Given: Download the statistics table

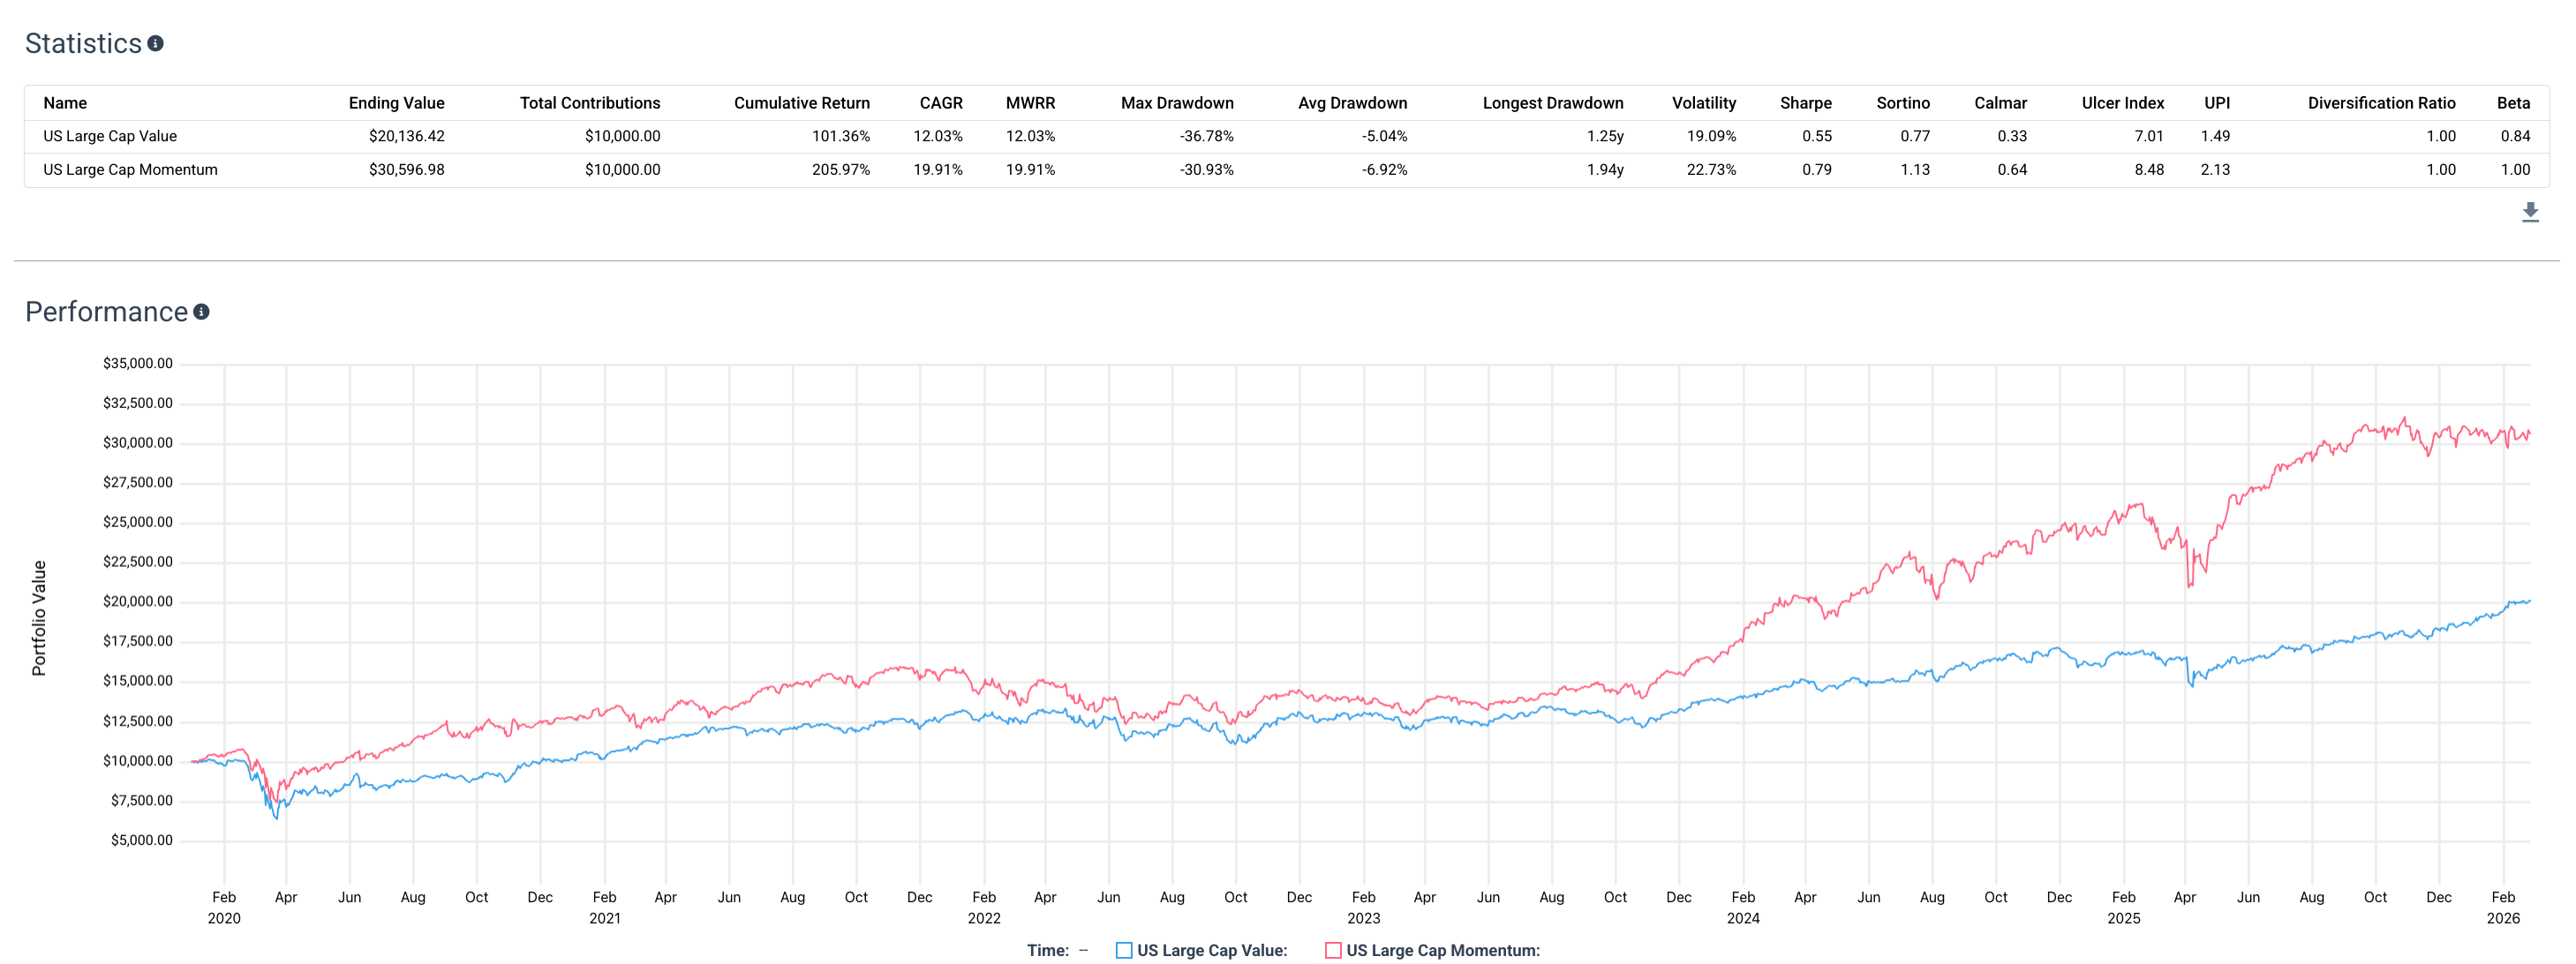Looking at the screenshot, I should click(2530, 212).
